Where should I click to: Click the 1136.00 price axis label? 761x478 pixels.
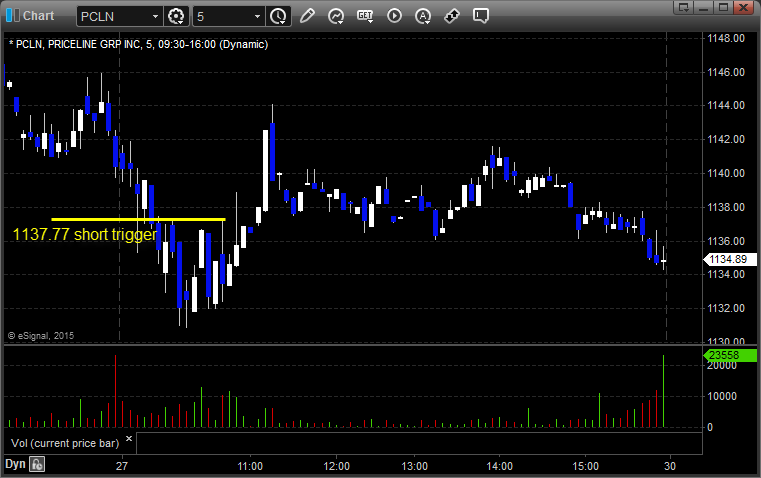click(726, 241)
